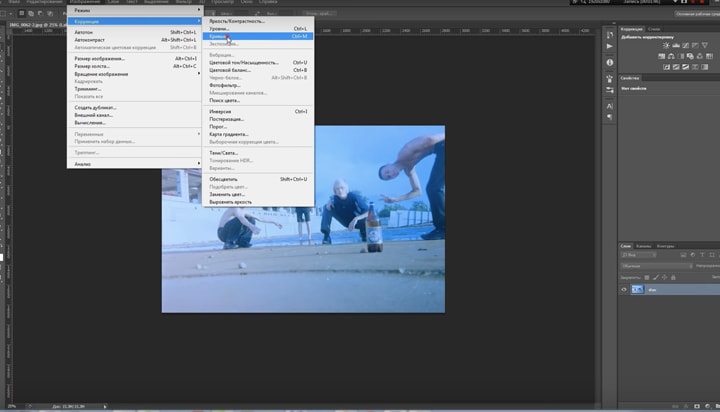Open Actions panel play icon
This screenshot has width=720, height=412.
pyautogui.click(x=610, y=46)
